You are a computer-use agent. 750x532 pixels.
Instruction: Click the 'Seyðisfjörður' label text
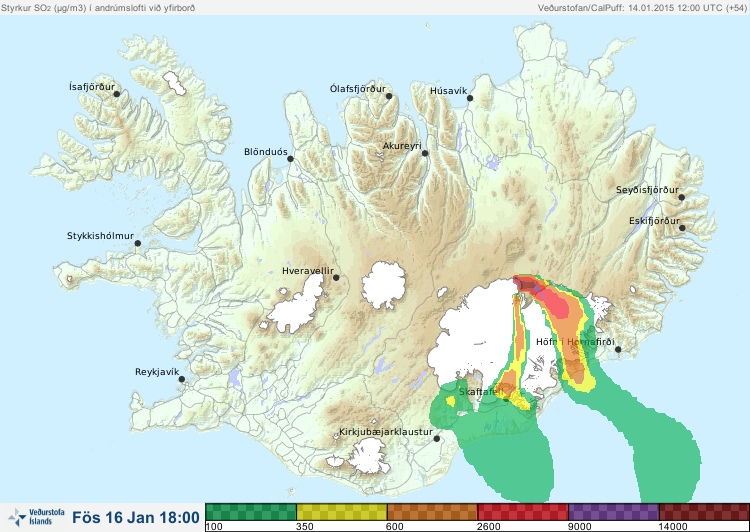tap(647, 190)
